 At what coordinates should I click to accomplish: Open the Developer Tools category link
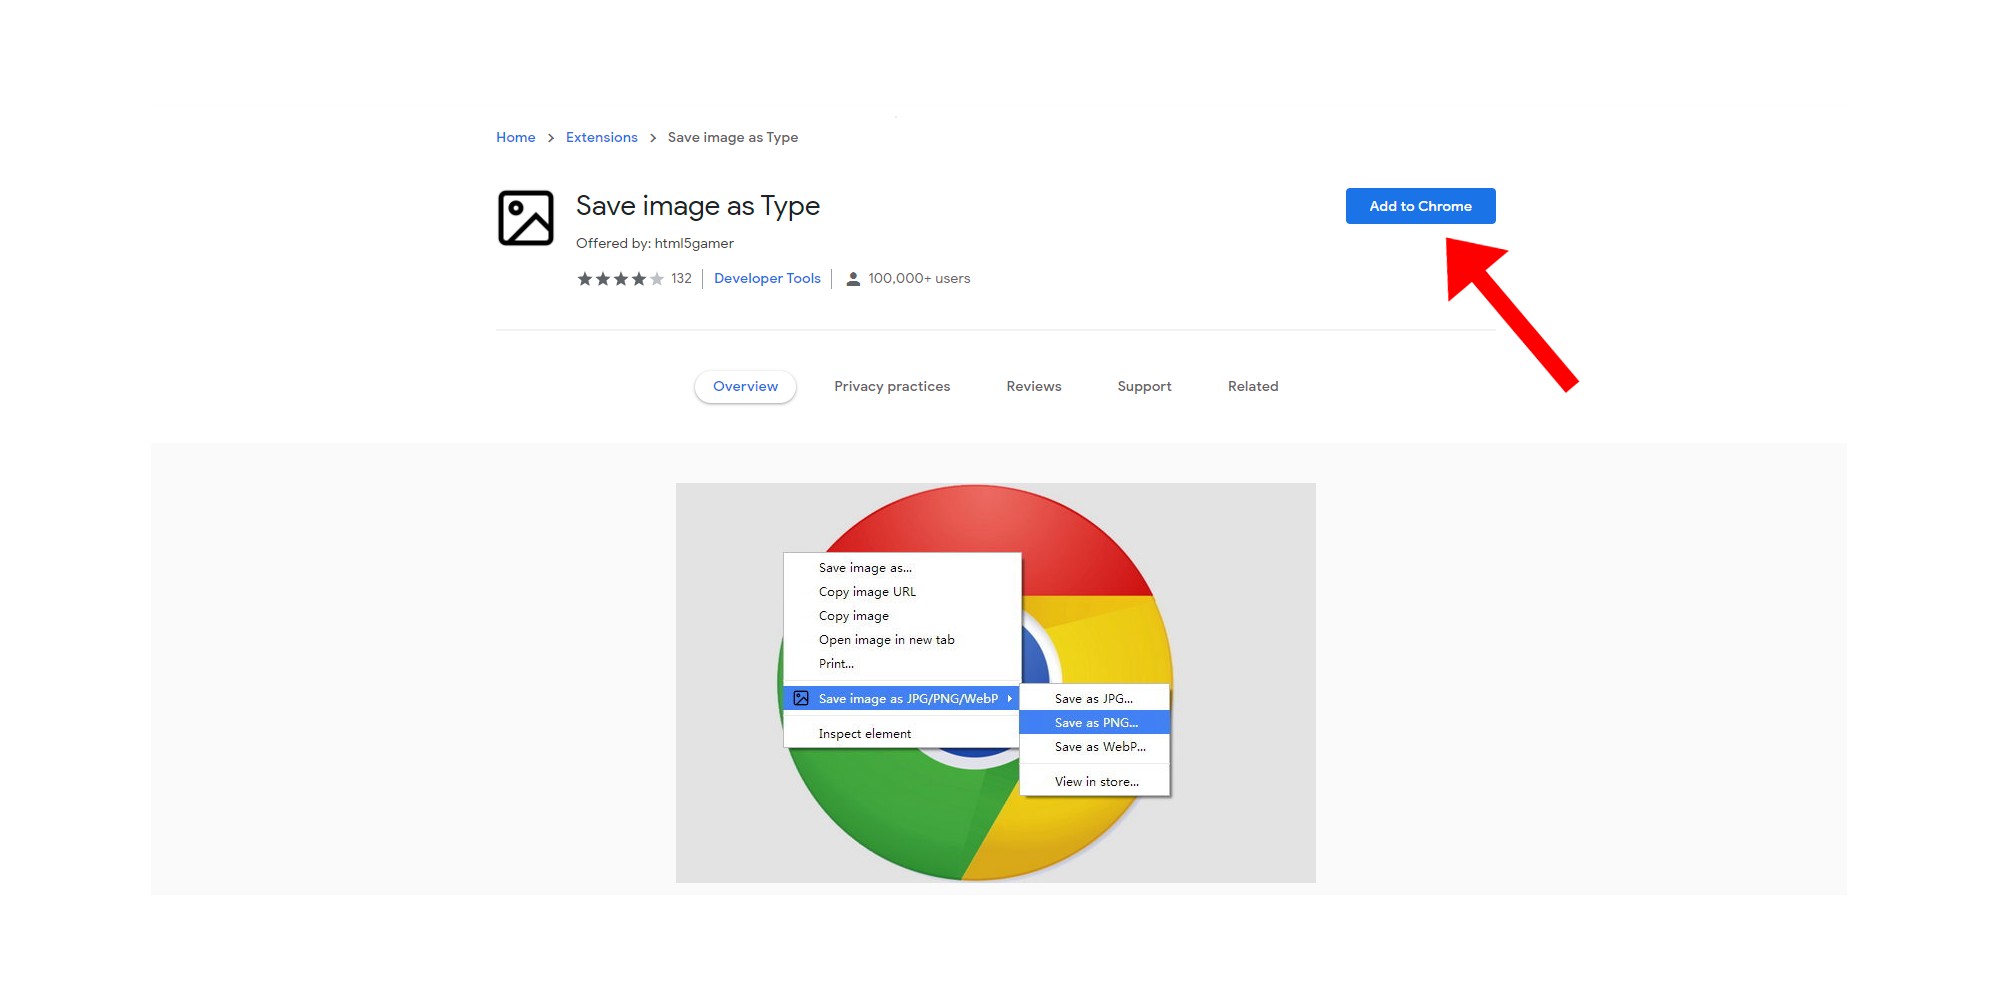click(x=767, y=278)
